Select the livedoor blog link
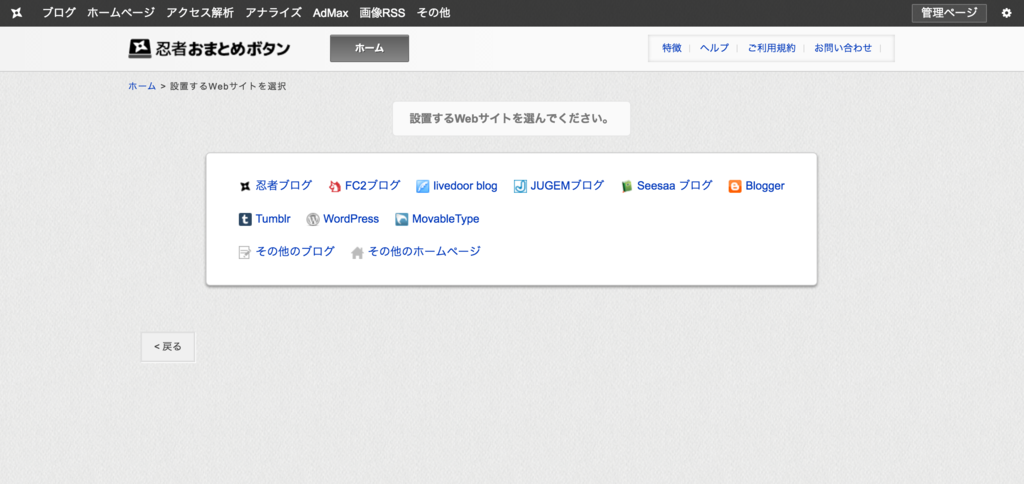Screen dimensions: 1024x484 pyautogui.click(x=465, y=186)
